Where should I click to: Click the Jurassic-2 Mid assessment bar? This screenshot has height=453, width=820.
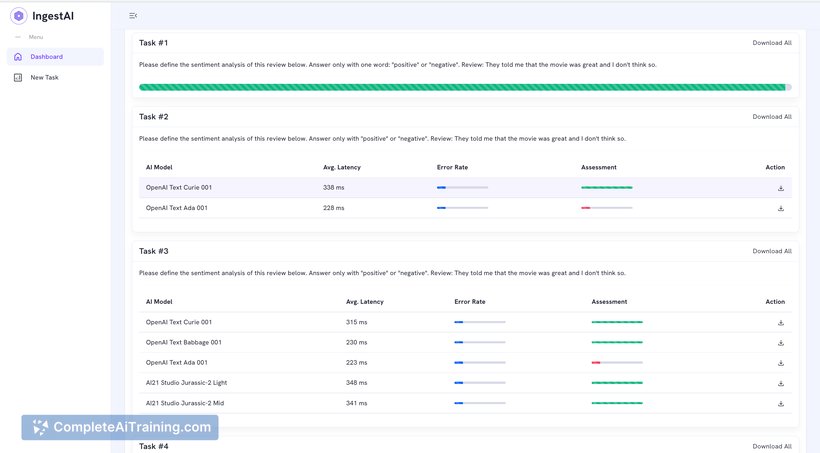click(x=617, y=403)
